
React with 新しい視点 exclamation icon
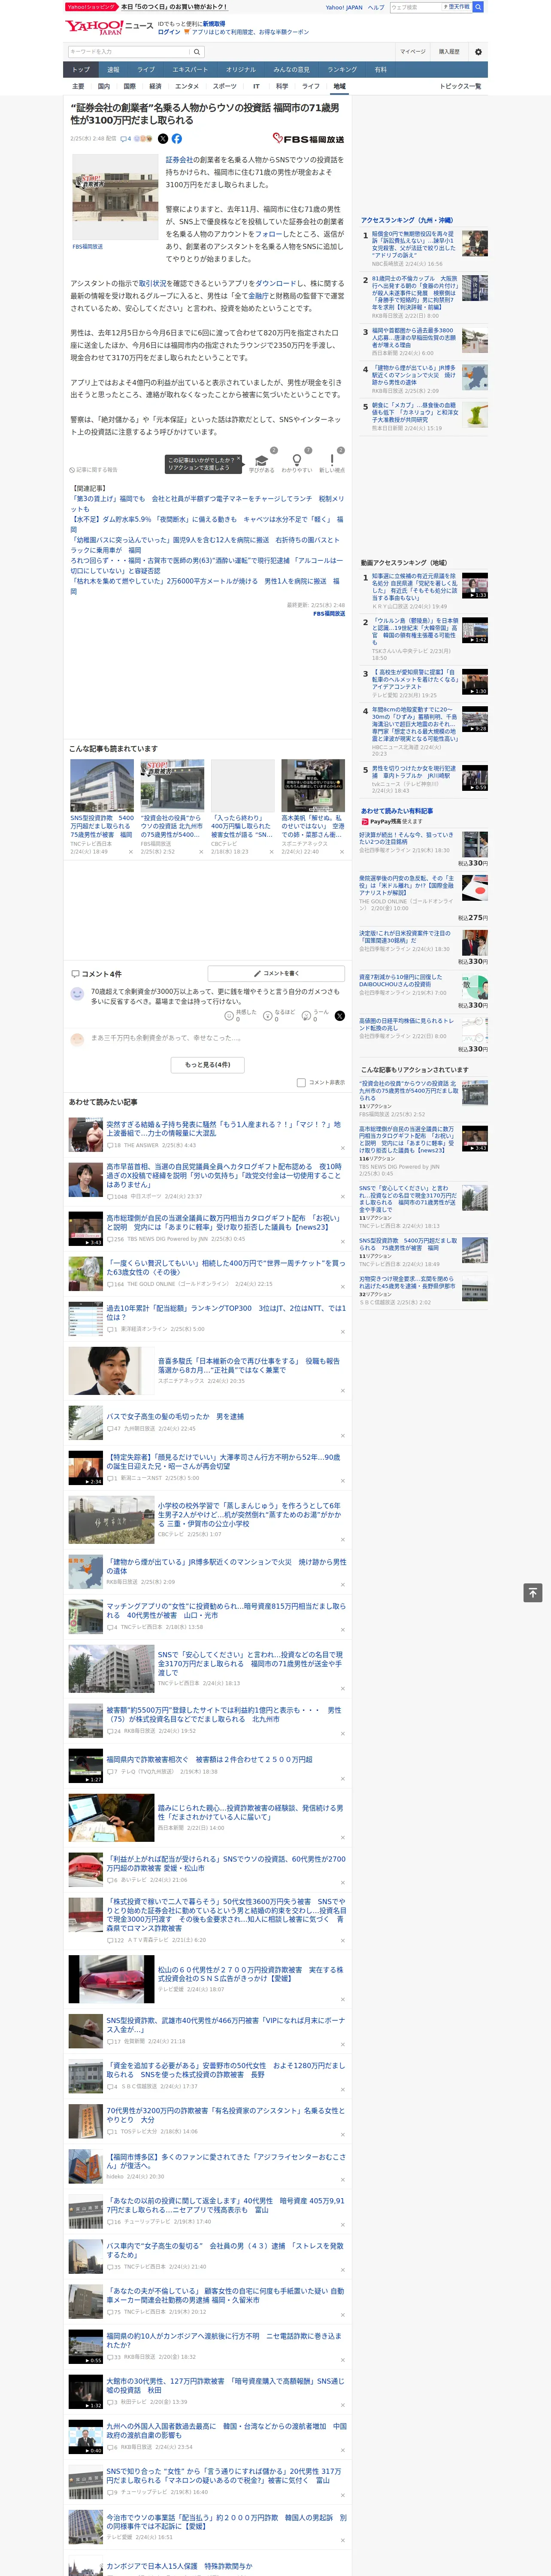click(x=332, y=460)
